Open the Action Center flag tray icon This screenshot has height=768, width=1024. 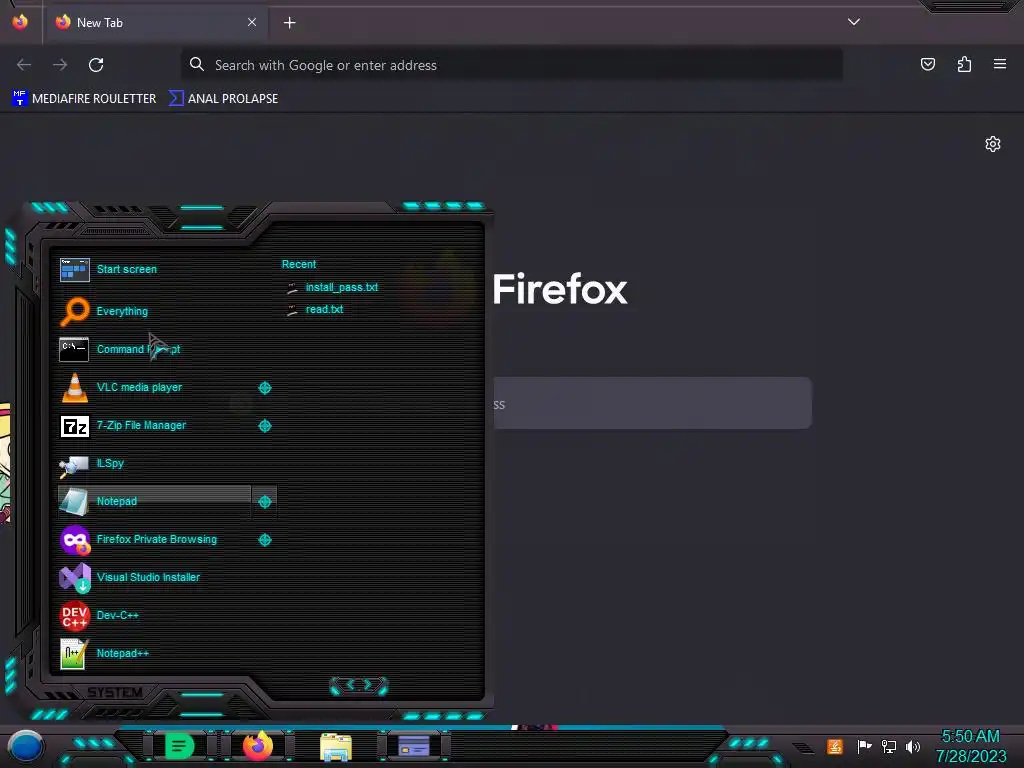[x=864, y=746]
